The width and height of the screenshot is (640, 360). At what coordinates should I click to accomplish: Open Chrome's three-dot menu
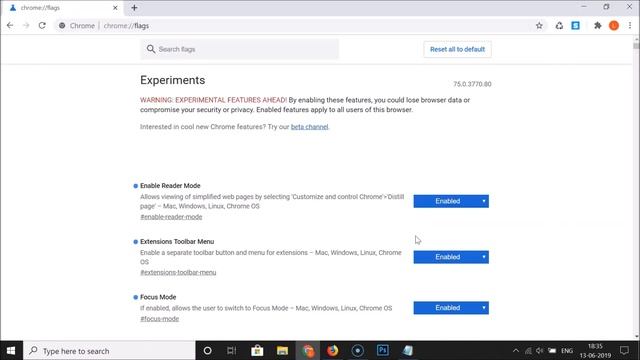point(630,25)
